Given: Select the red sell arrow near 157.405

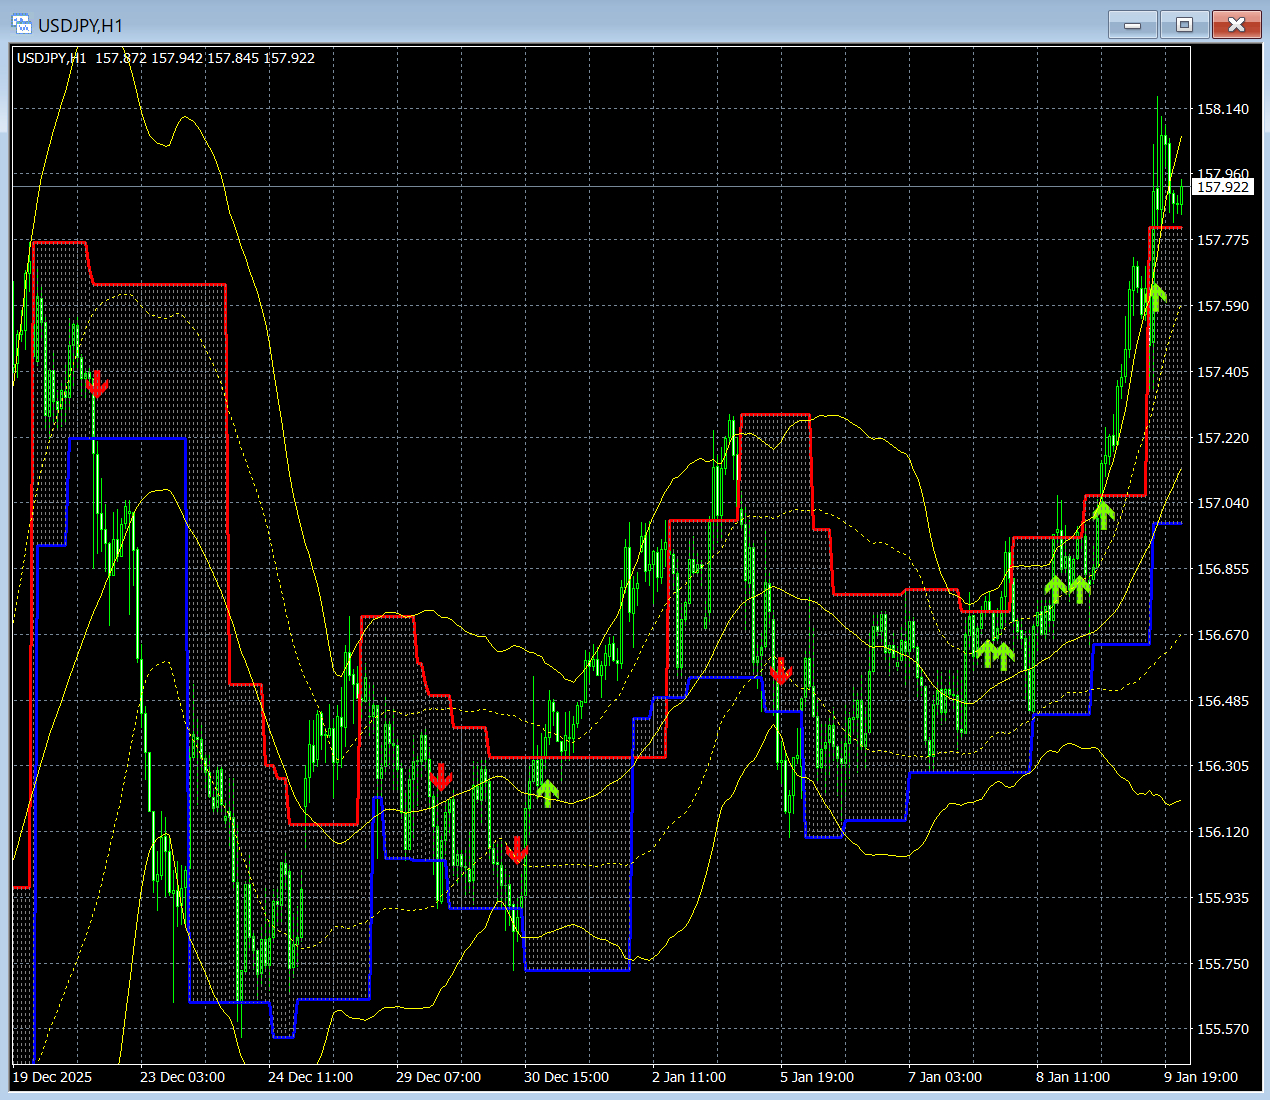Looking at the screenshot, I should (96, 383).
